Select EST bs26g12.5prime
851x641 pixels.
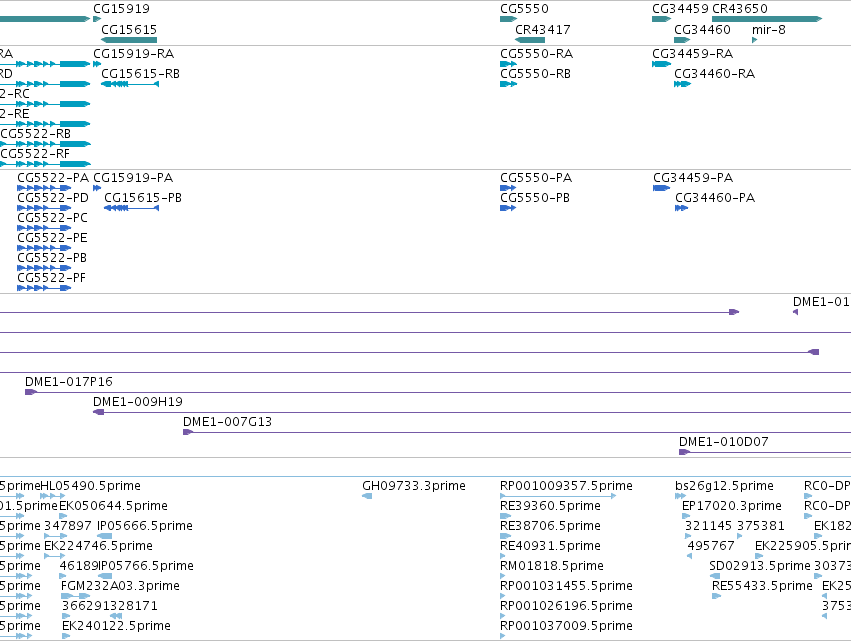(725, 486)
